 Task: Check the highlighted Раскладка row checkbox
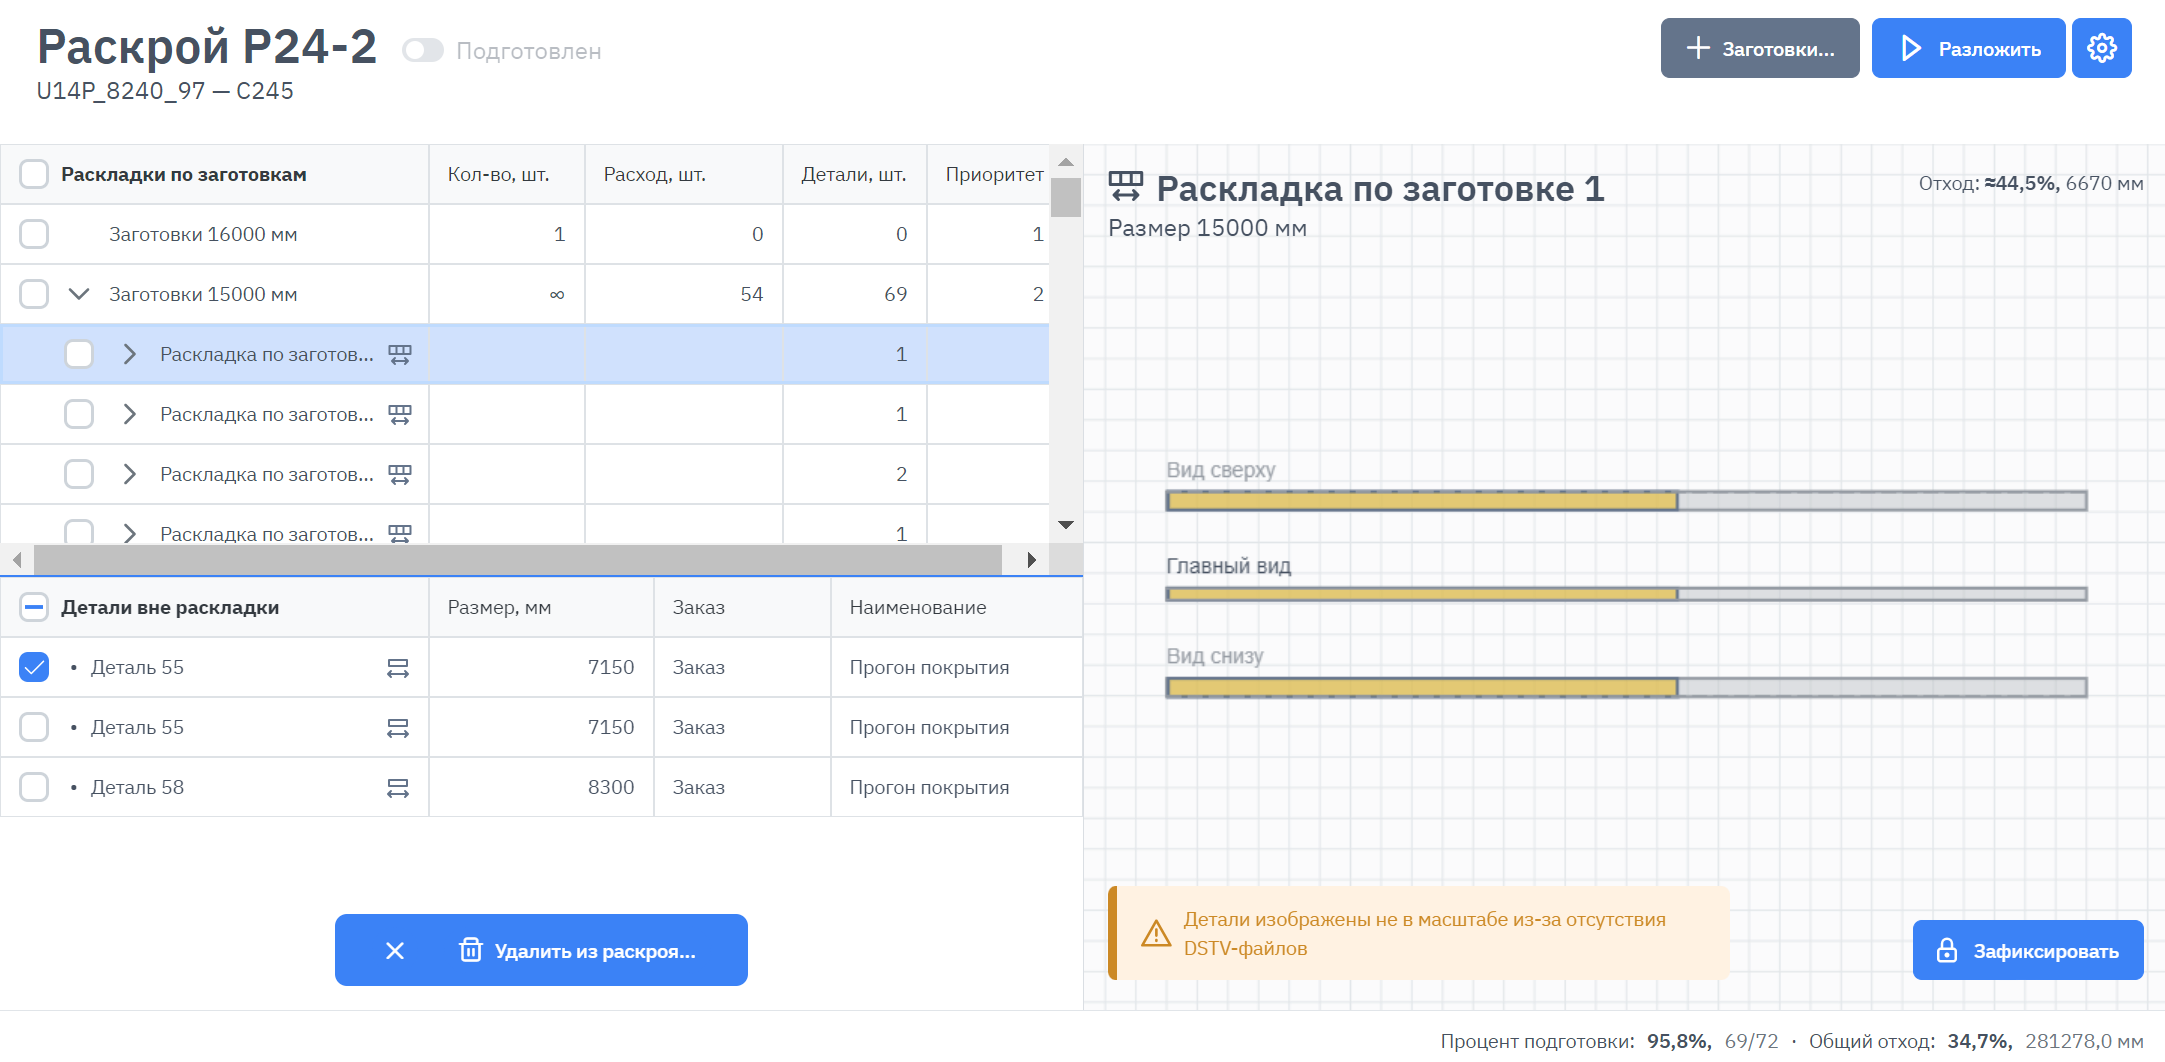tap(79, 354)
